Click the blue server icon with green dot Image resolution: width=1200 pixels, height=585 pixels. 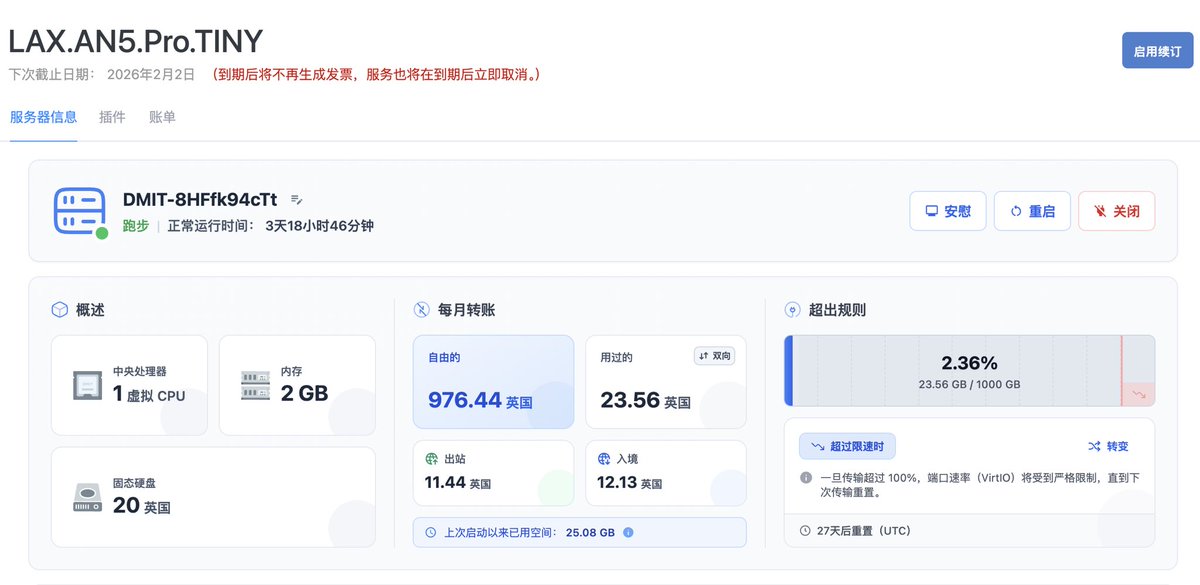(x=80, y=212)
